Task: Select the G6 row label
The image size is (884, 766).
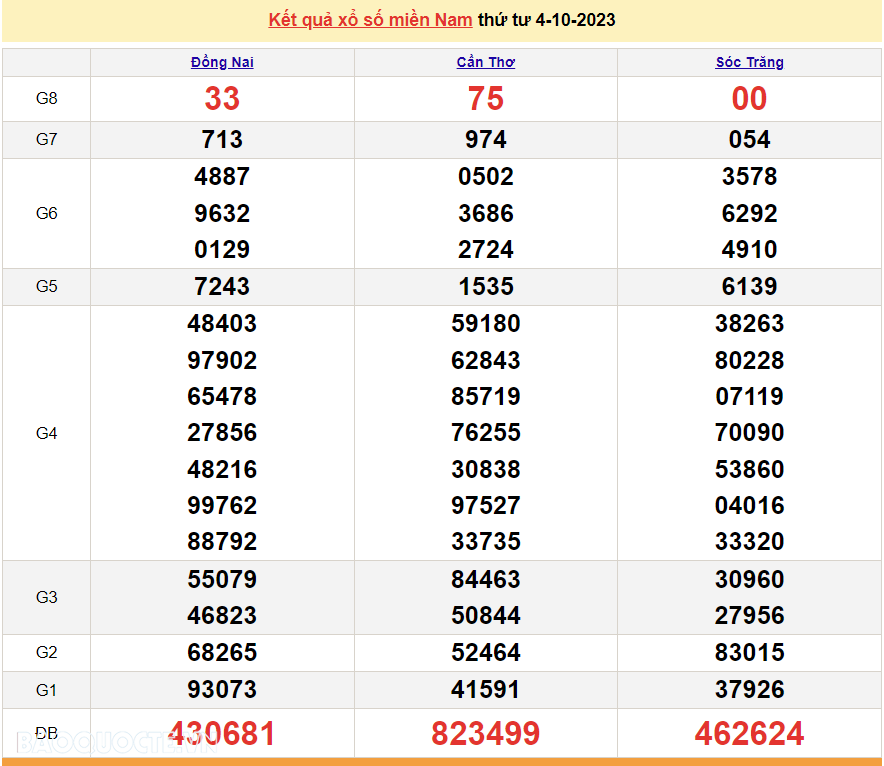Action: (x=46, y=213)
